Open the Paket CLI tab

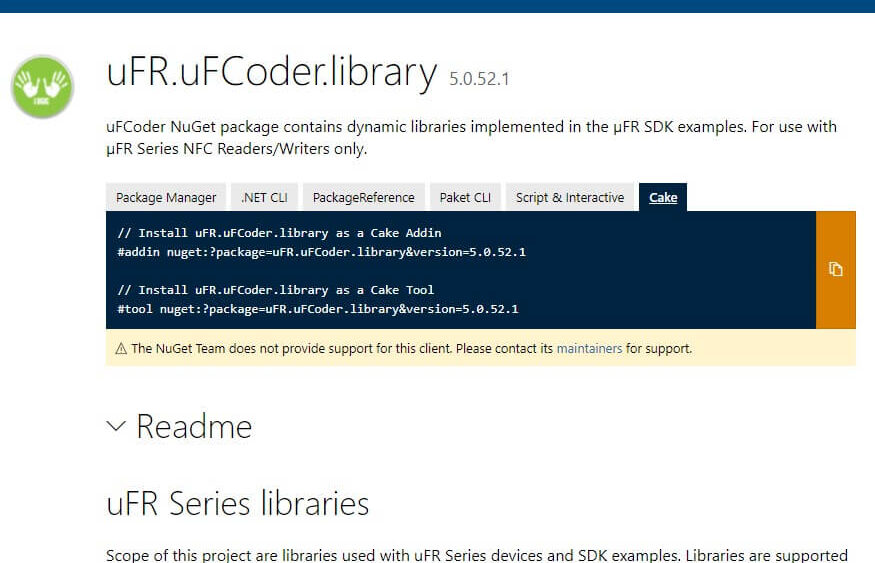(x=465, y=198)
